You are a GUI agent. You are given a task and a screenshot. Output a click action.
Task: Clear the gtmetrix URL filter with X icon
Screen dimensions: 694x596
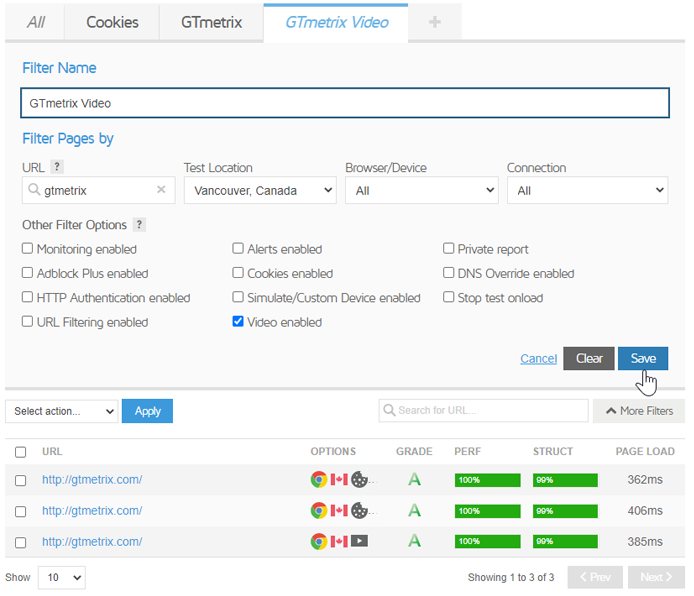161,189
